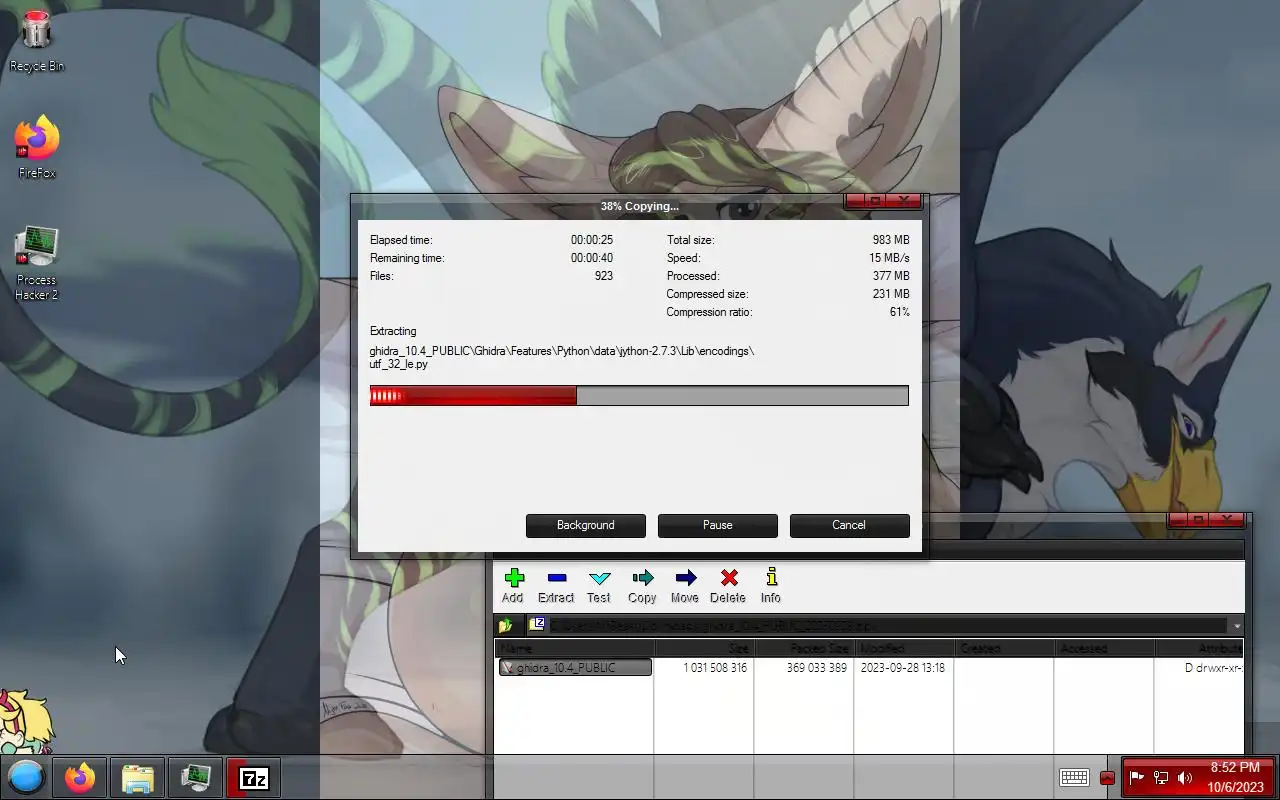Click the Start orb on the taskbar
The width and height of the screenshot is (1280, 800).
click(x=26, y=777)
